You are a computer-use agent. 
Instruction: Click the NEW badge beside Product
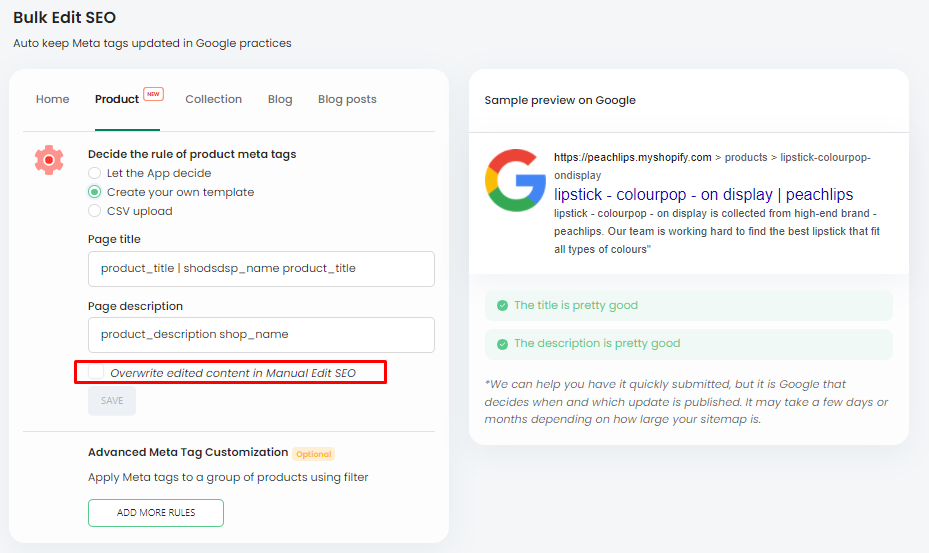click(153, 94)
